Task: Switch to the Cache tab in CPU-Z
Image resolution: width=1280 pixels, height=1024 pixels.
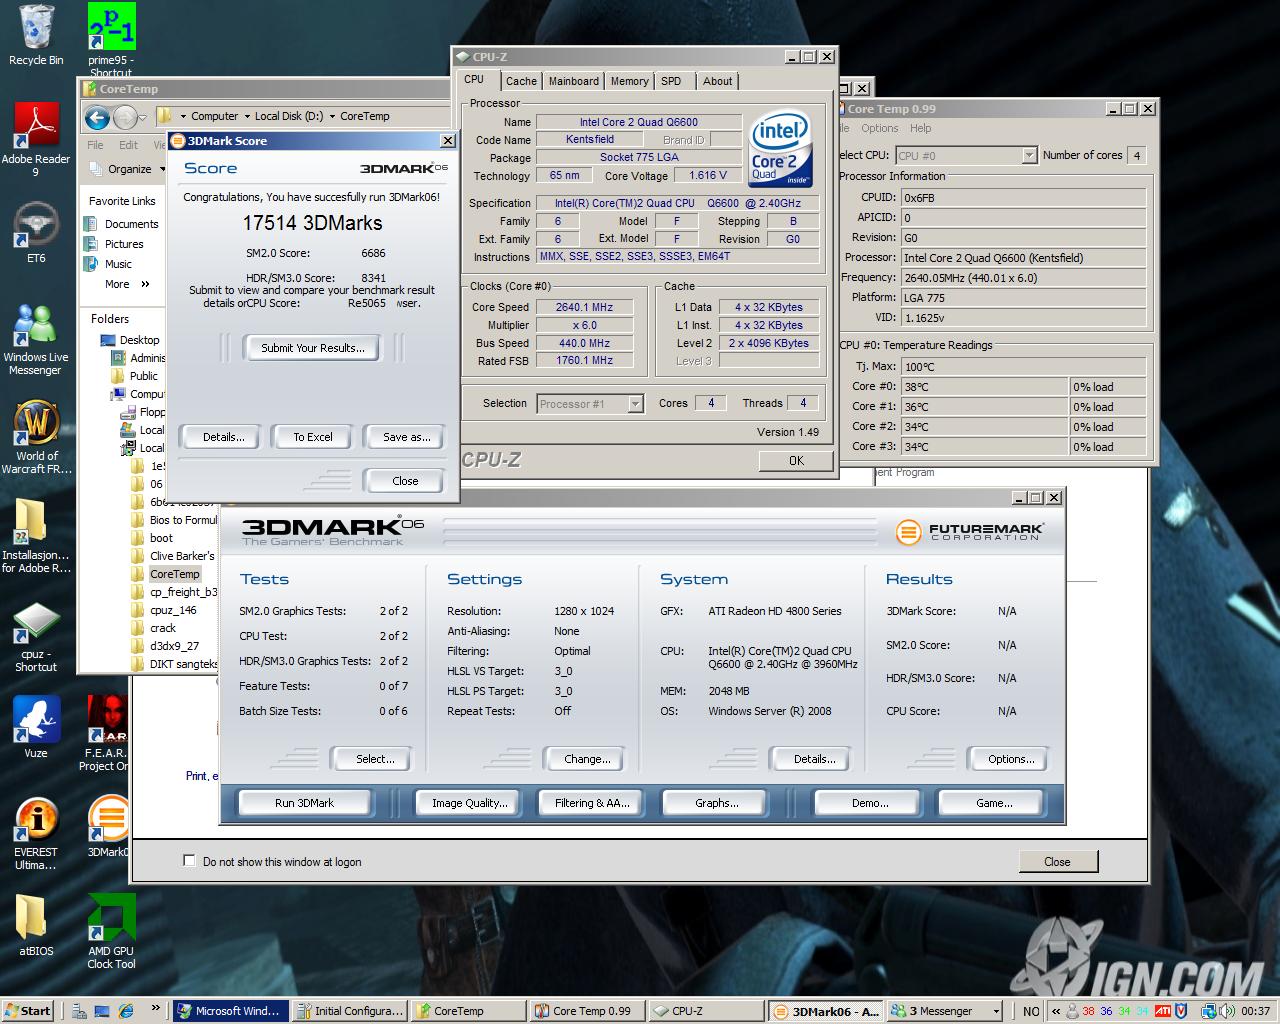Action: coord(521,81)
